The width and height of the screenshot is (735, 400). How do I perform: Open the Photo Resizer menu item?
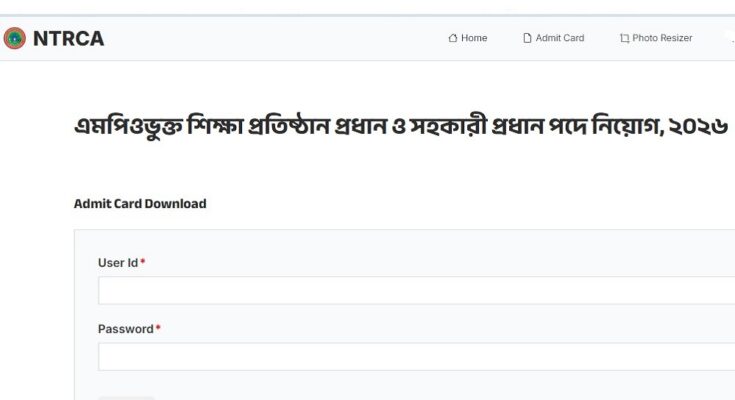(662, 38)
